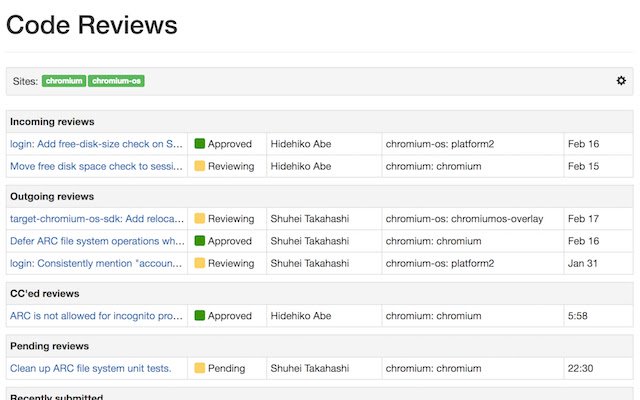Open 'ARC is not allowed for incognito' review
This screenshot has width=640, height=400.
(96, 316)
